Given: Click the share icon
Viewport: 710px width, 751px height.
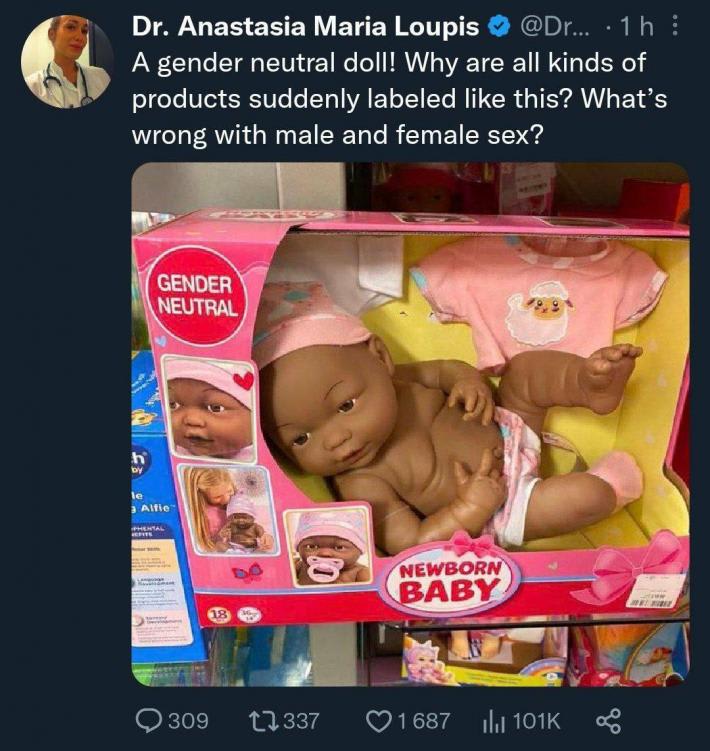Looking at the screenshot, I should pos(606,720).
